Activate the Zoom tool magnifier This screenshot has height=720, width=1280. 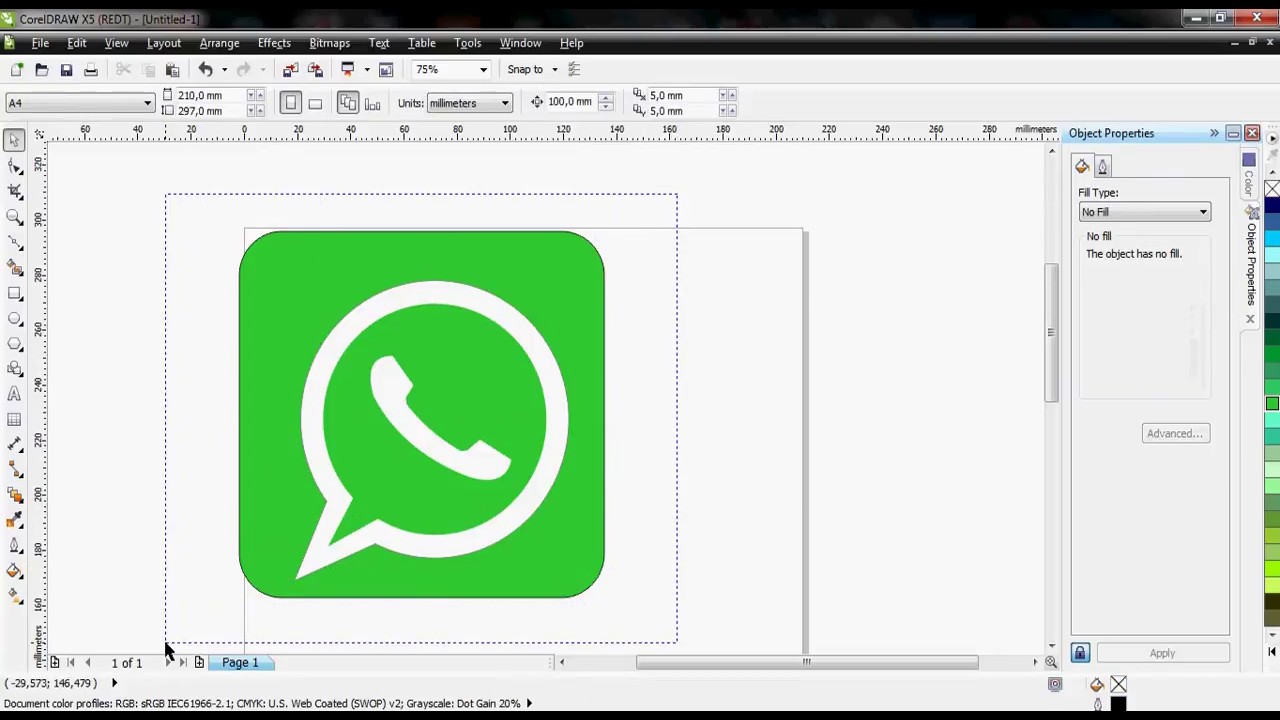click(14, 216)
